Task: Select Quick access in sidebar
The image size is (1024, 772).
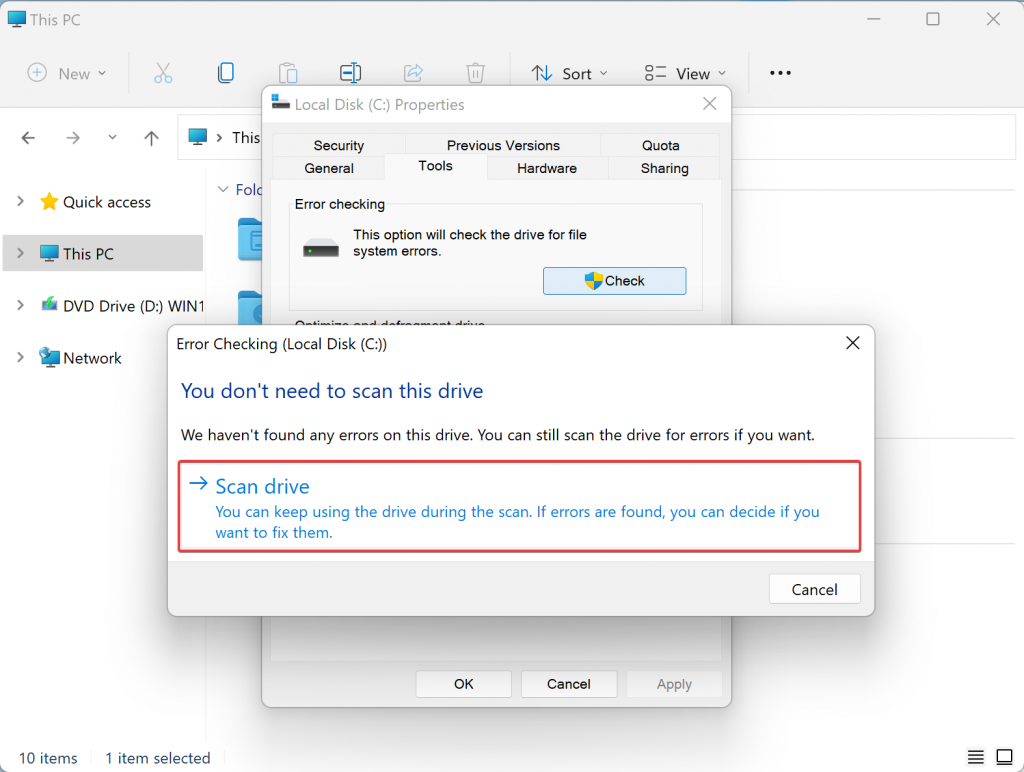Action: 95,202
